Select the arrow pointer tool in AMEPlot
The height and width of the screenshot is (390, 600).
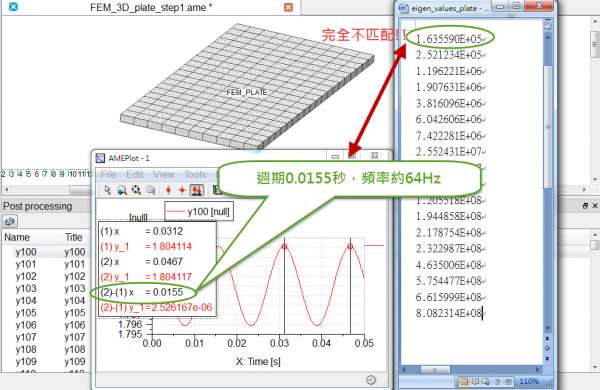click(108, 190)
